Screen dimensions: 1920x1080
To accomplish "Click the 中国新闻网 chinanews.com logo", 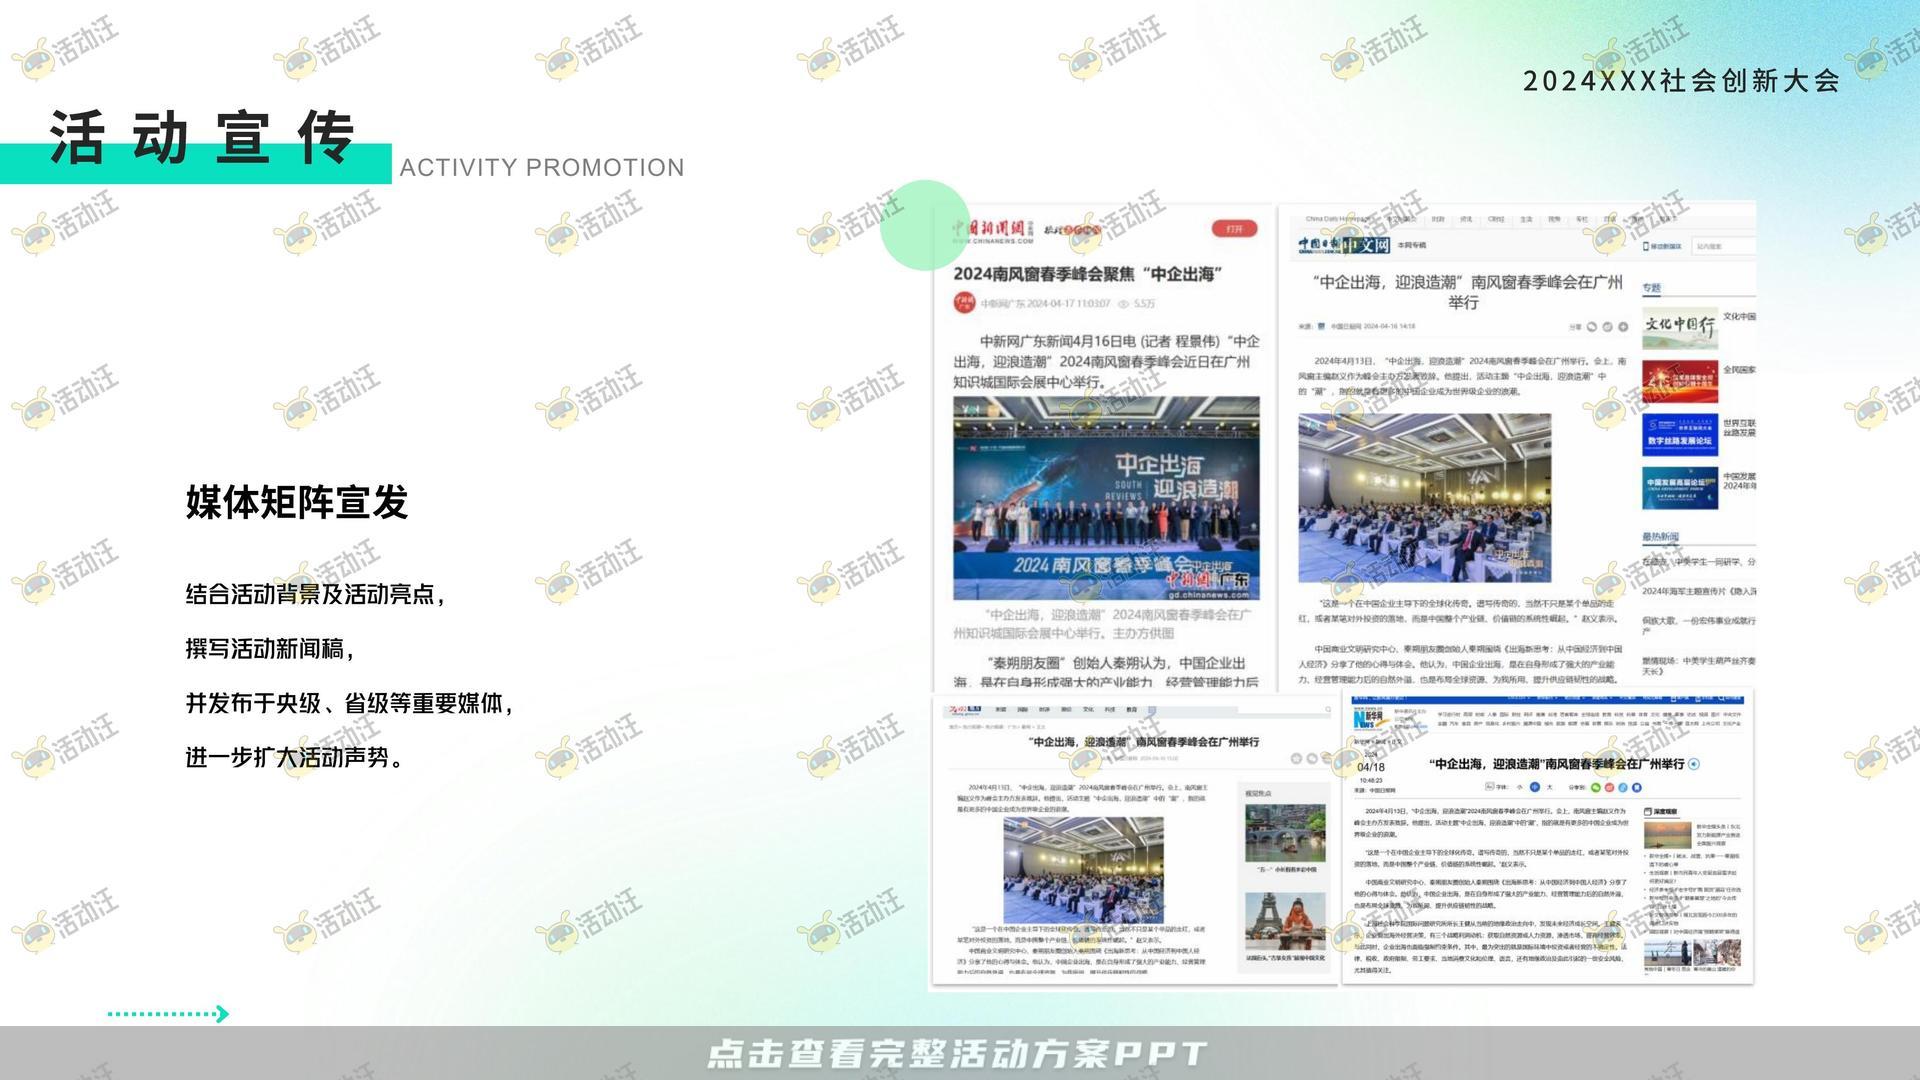I will [x=993, y=232].
